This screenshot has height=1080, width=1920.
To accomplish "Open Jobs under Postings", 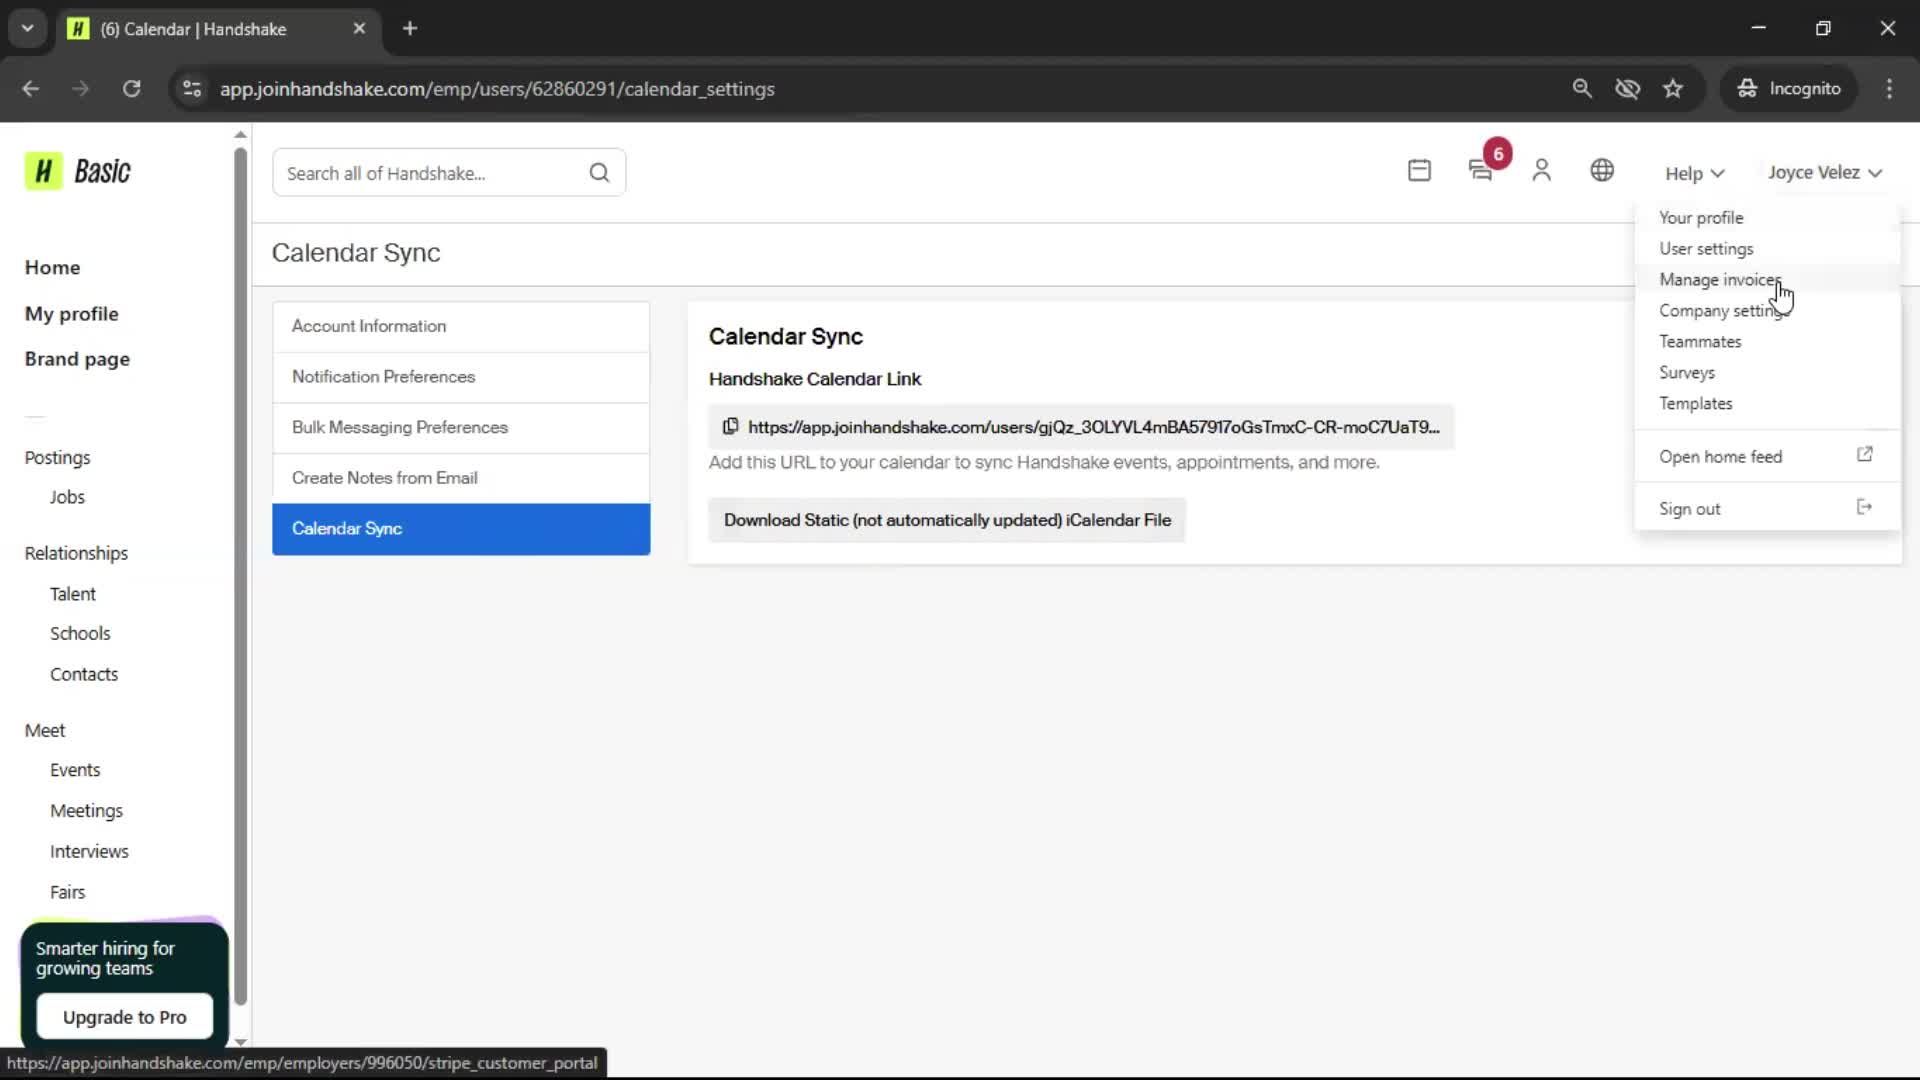I will coord(67,497).
